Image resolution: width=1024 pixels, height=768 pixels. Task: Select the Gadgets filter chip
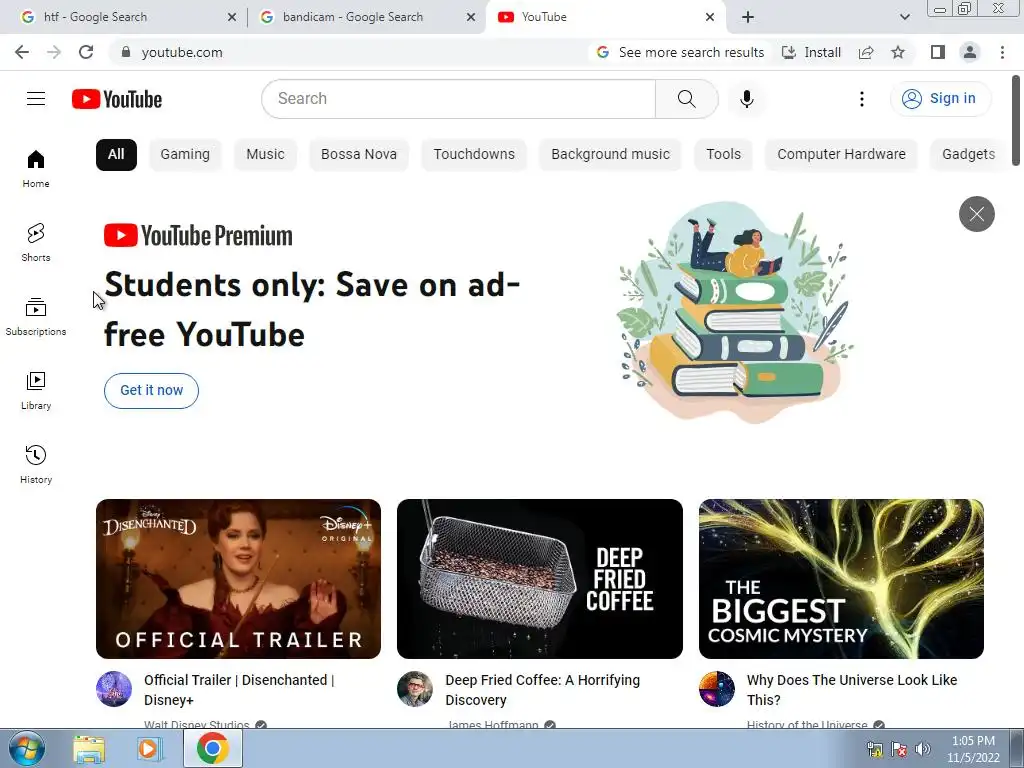[968, 155]
